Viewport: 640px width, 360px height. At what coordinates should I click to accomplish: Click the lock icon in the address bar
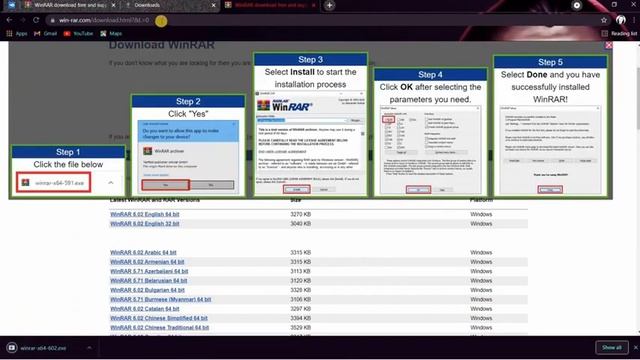(x=53, y=20)
